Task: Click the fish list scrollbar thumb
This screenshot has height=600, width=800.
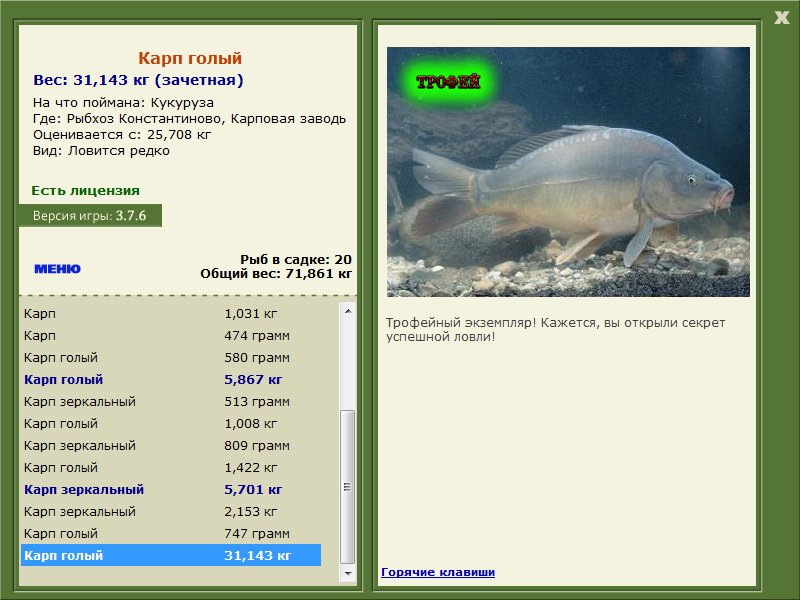Action: click(x=348, y=487)
